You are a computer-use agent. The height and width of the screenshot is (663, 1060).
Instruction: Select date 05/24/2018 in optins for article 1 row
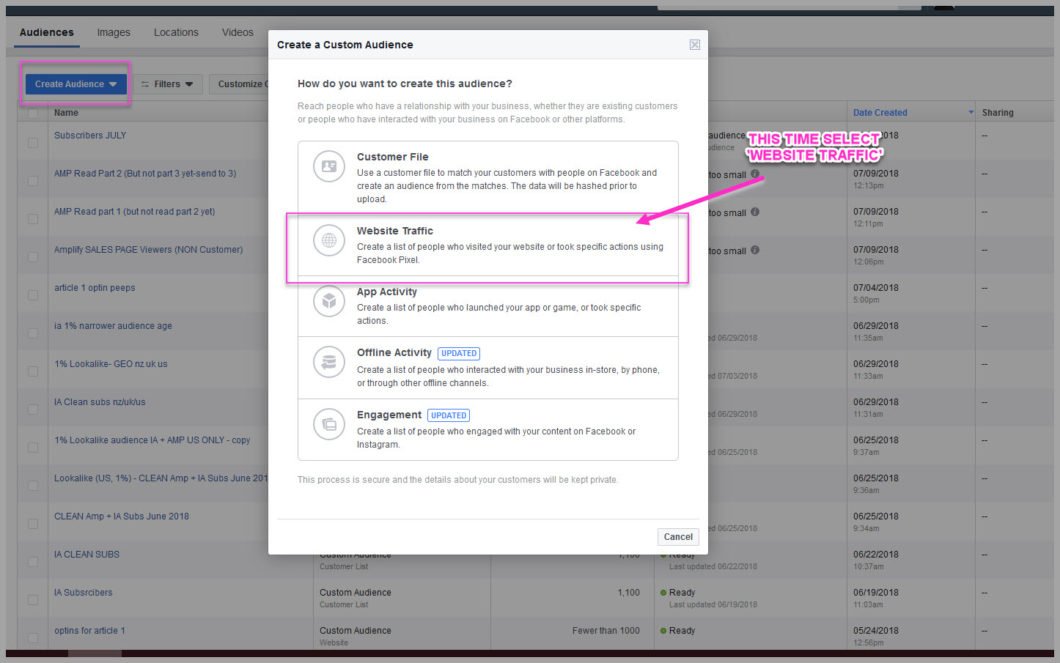coord(875,631)
